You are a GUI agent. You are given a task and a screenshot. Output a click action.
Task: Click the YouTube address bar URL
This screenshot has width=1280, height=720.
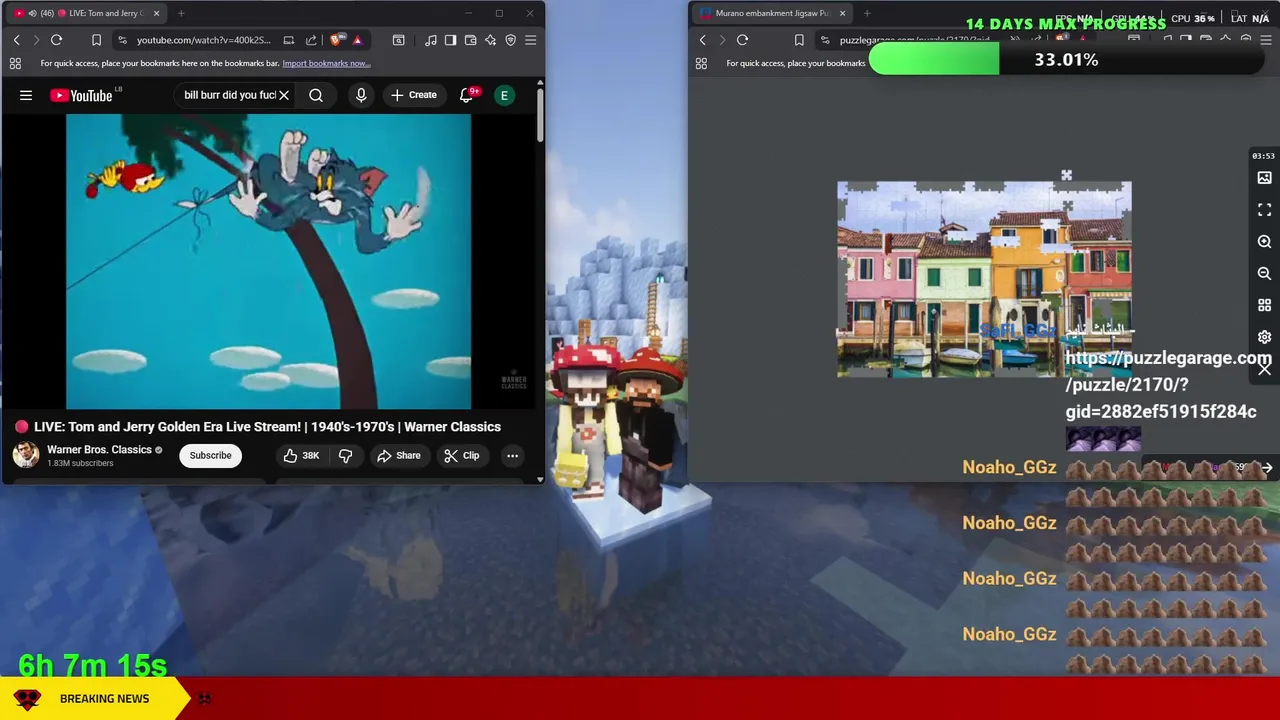[x=203, y=40]
